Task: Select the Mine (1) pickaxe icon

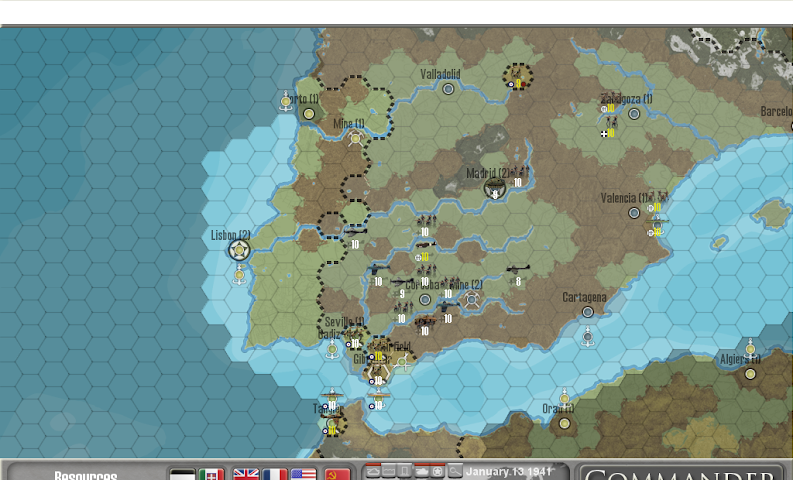Action: (x=356, y=138)
